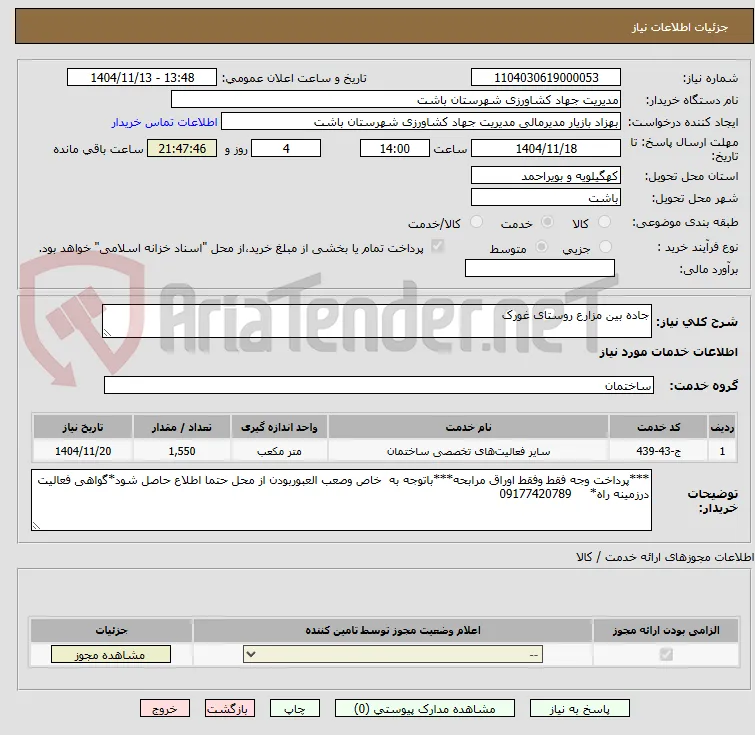Click the نام خدمت column header

point(468,427)
